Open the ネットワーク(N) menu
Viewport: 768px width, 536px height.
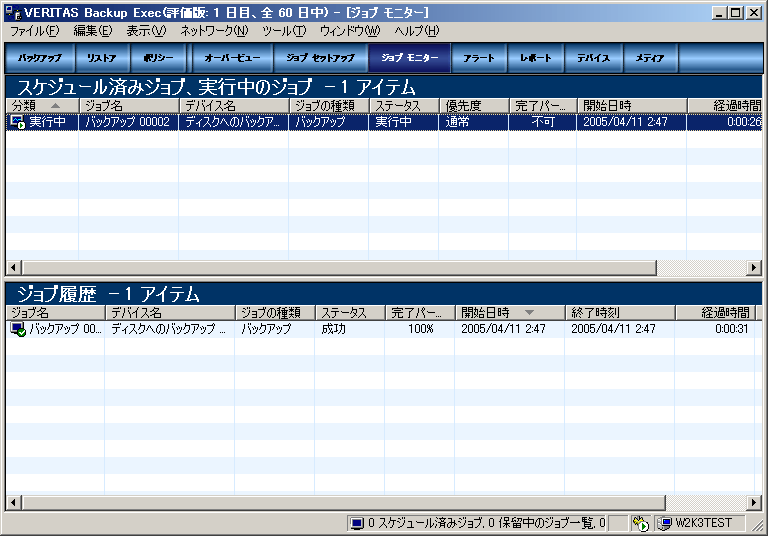tap(214, 31)
